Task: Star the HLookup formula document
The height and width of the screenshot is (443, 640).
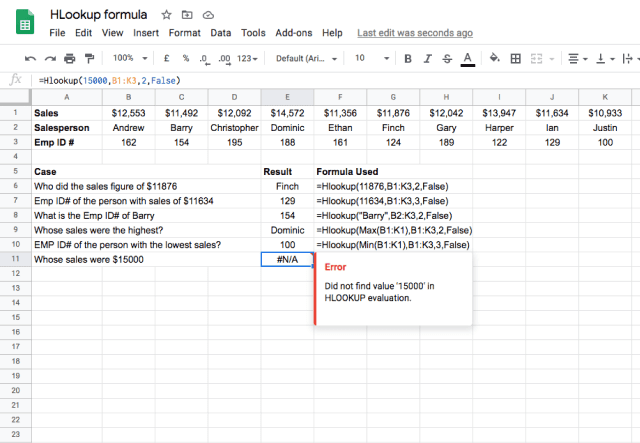Action: (166, 15)
